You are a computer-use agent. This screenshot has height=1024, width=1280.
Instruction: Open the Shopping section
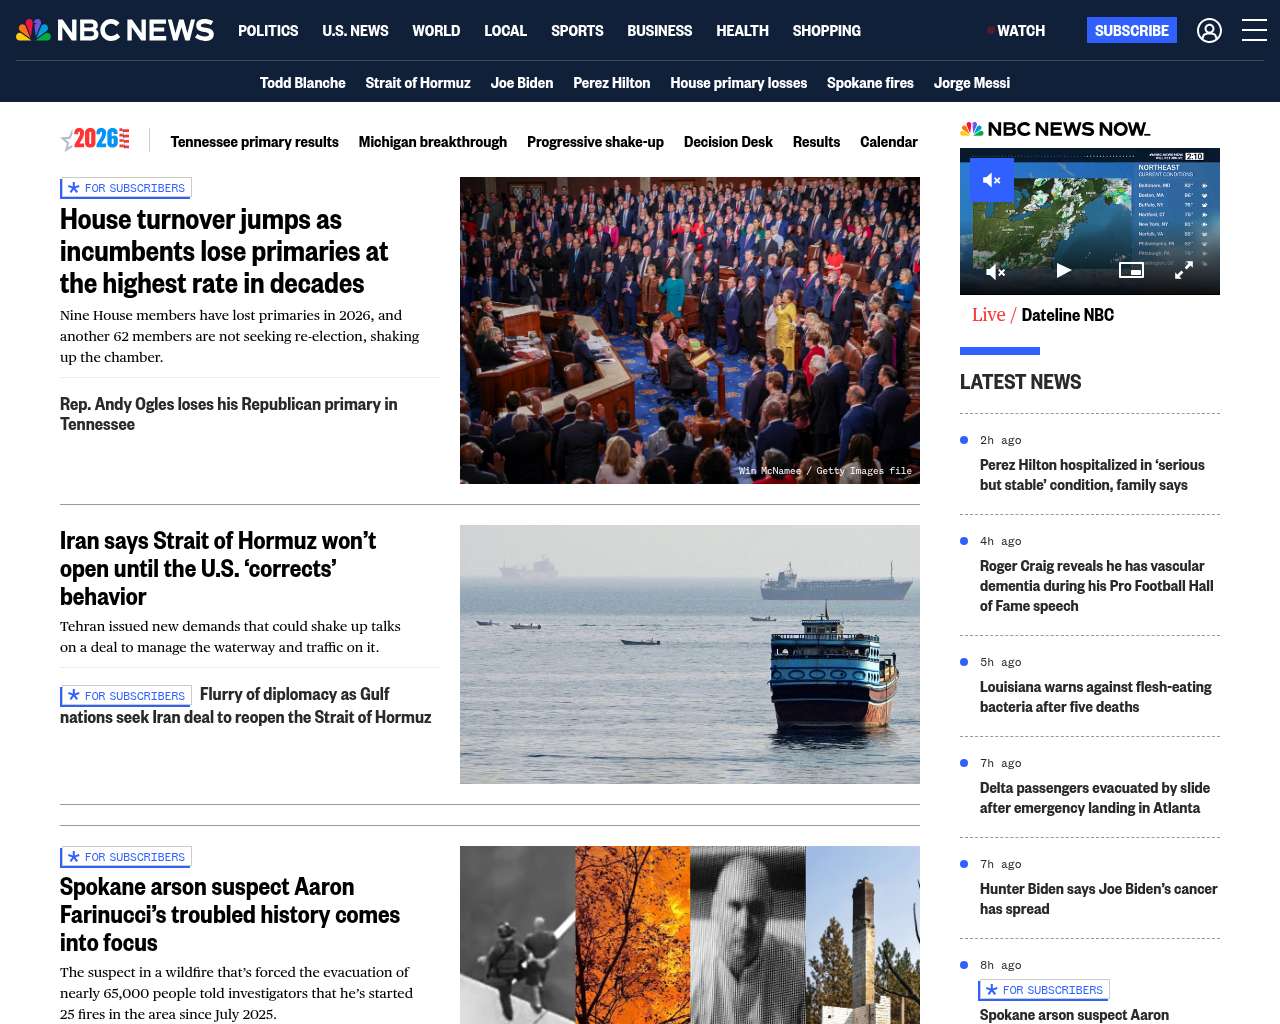826,31
